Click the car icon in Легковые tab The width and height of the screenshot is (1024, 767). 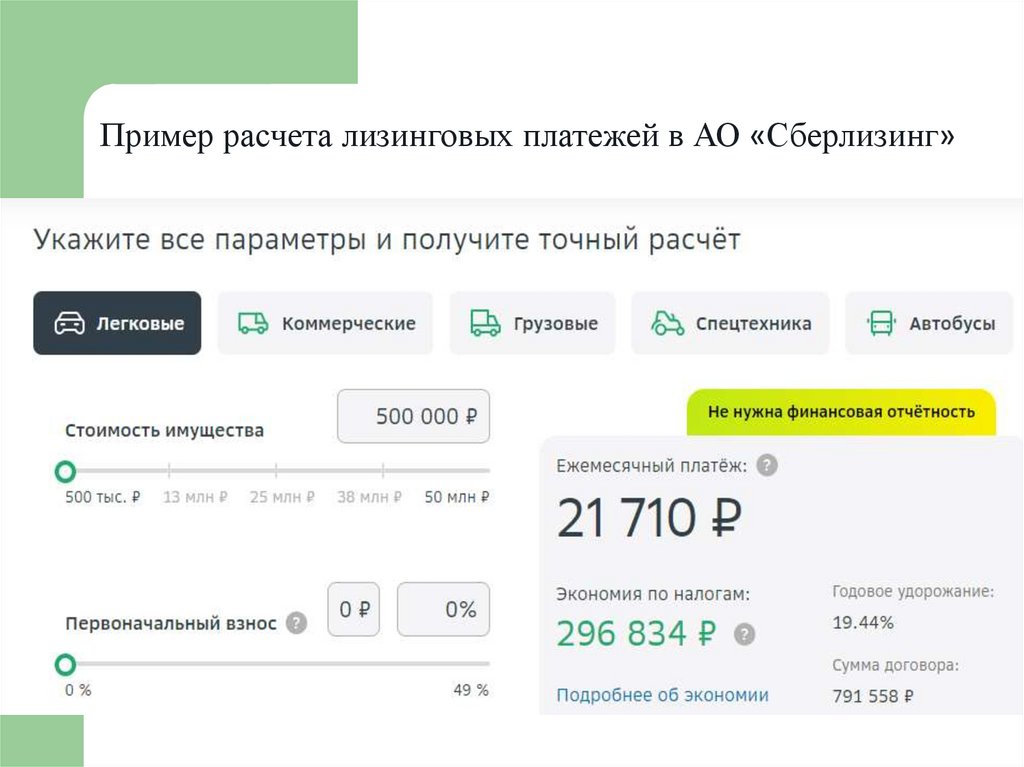click(x=69, y=323)
